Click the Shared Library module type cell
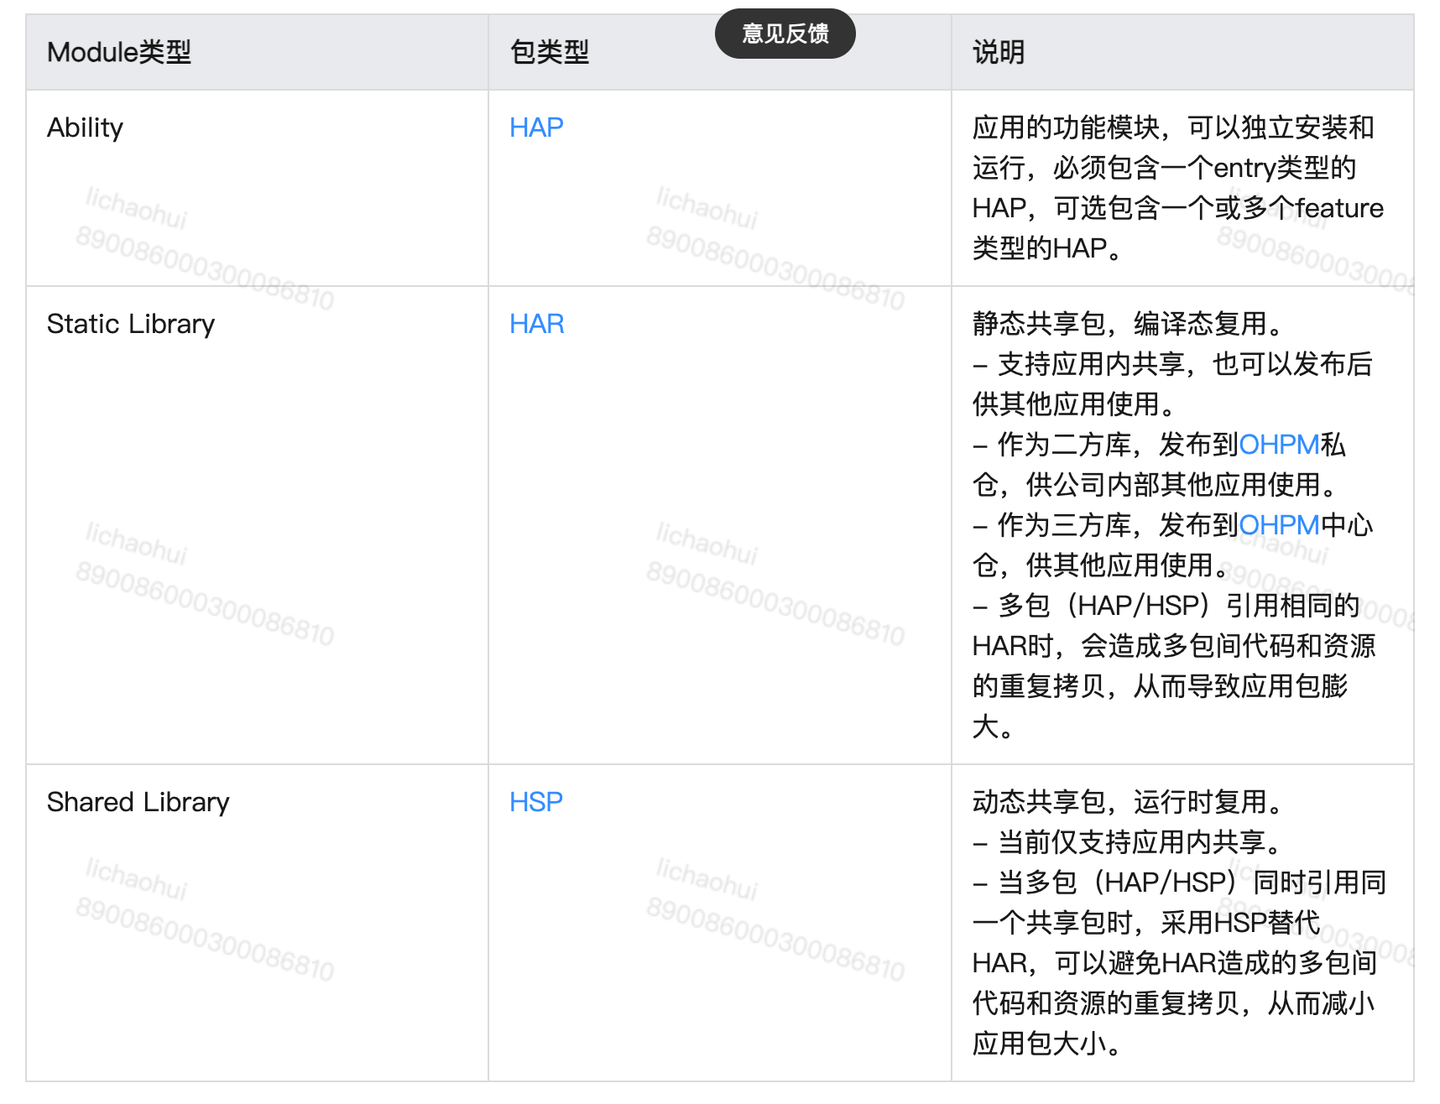This screenshot has width=1440, height=1104. point(138,801)
